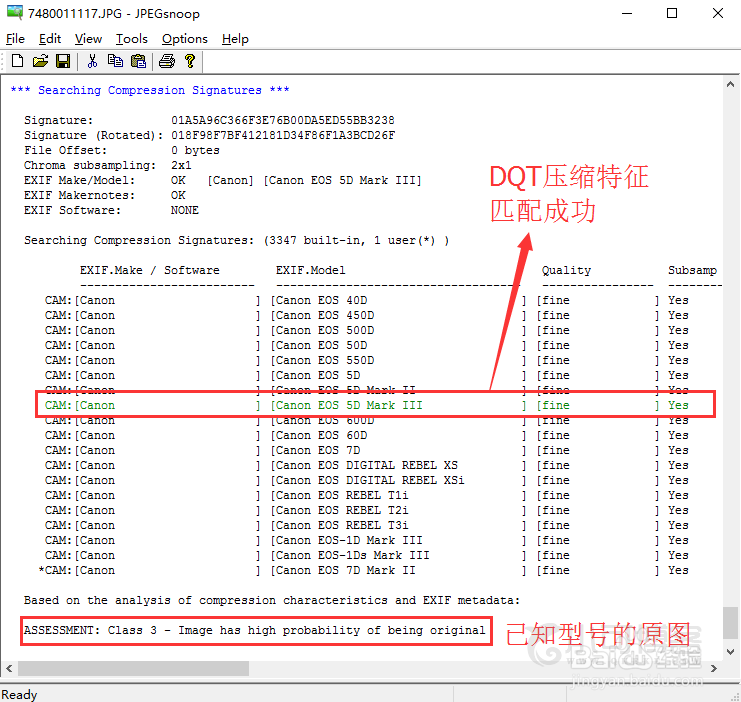This screenshot has height=702, width=741.
Task: Select the Canon EOS 50D row
Action: pos(366,345)
